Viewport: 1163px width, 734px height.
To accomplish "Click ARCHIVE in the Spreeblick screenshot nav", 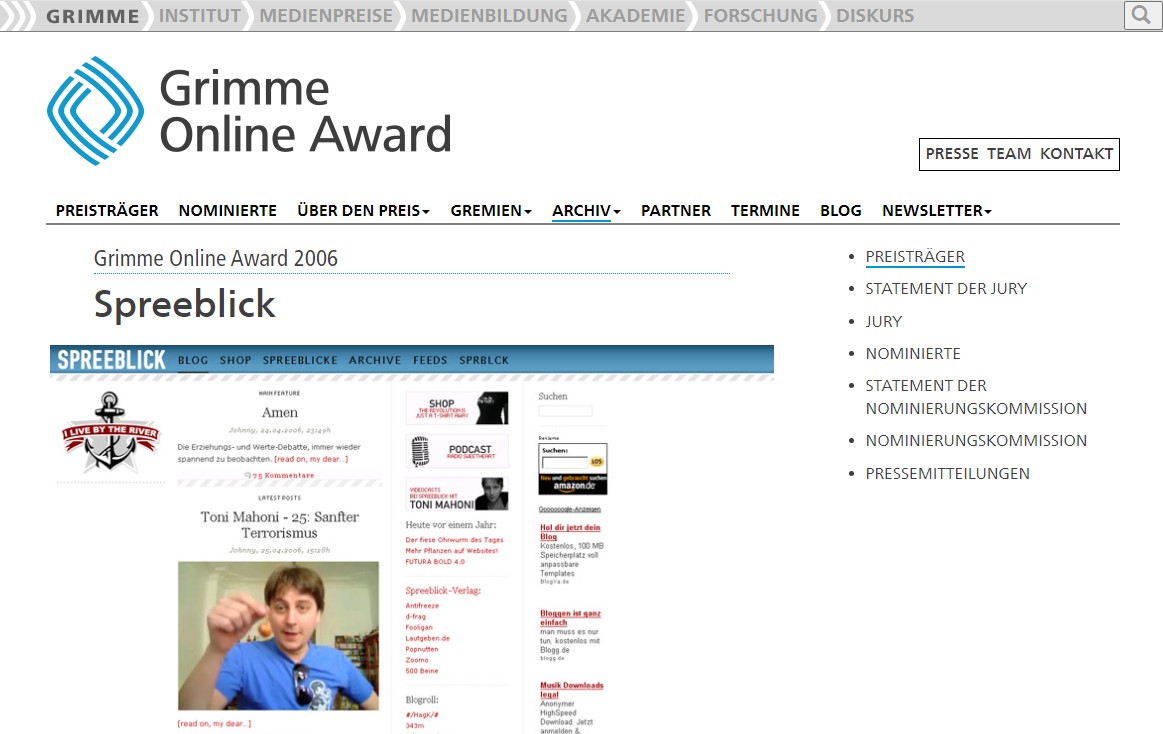I will coord(375,360).
